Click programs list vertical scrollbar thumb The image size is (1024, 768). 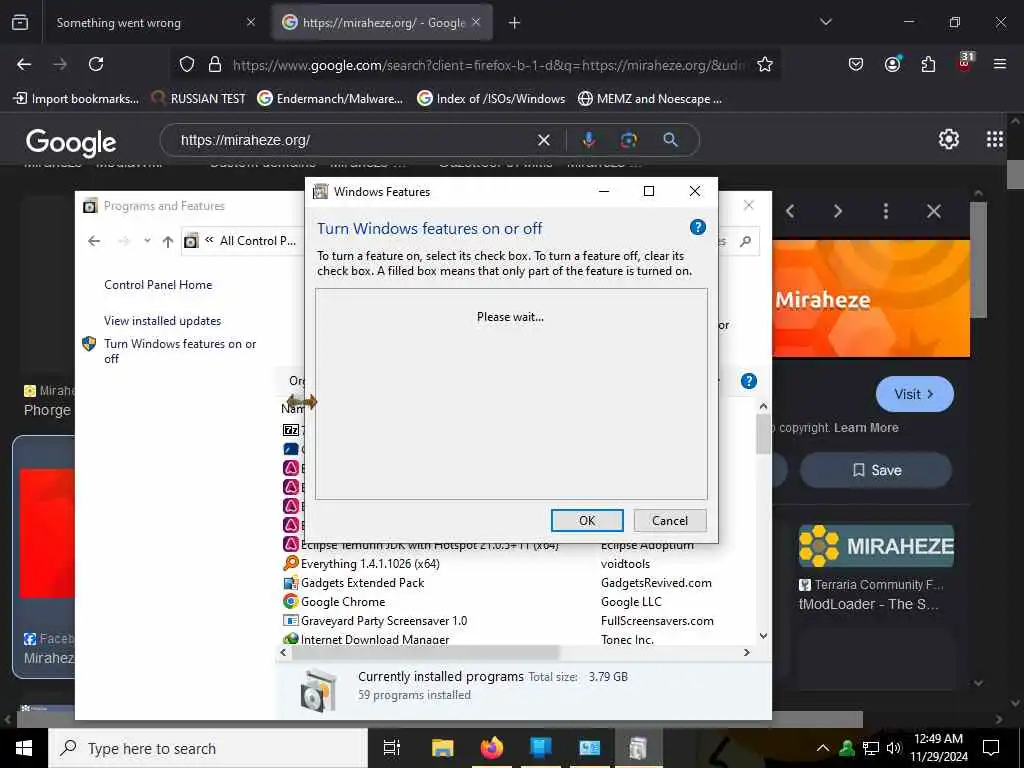(763, 434)
